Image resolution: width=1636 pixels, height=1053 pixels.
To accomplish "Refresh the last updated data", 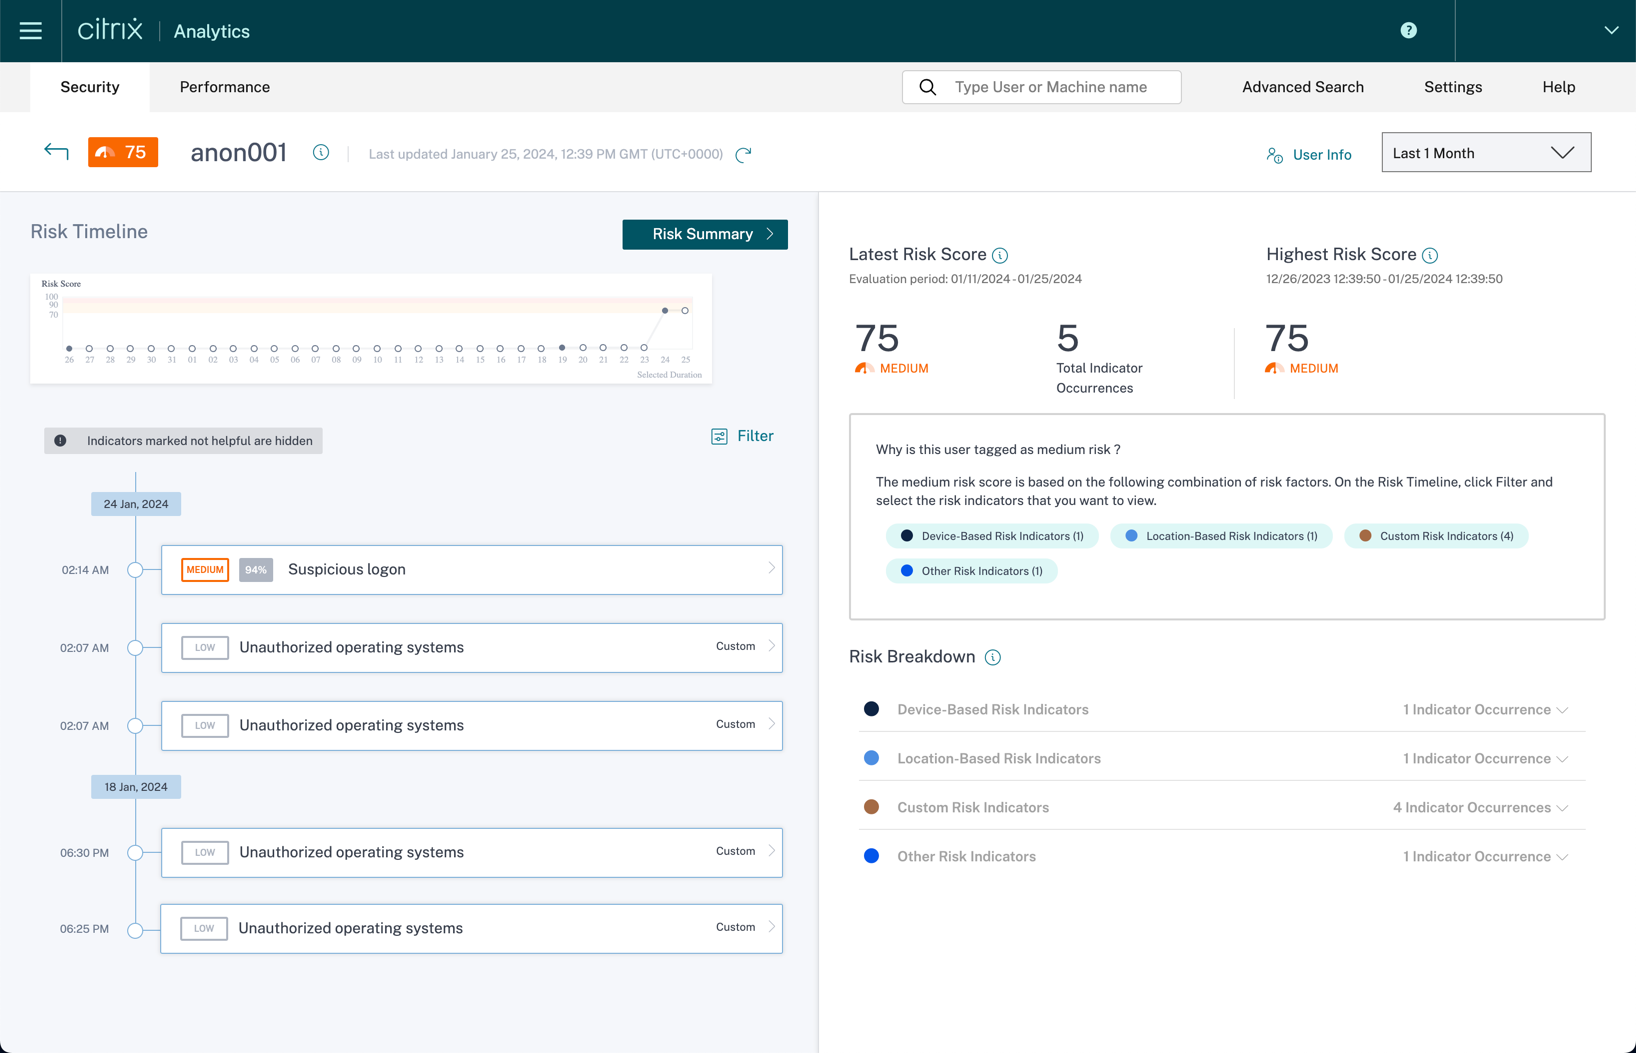I will pyautogui.click(x=743, y=155).
